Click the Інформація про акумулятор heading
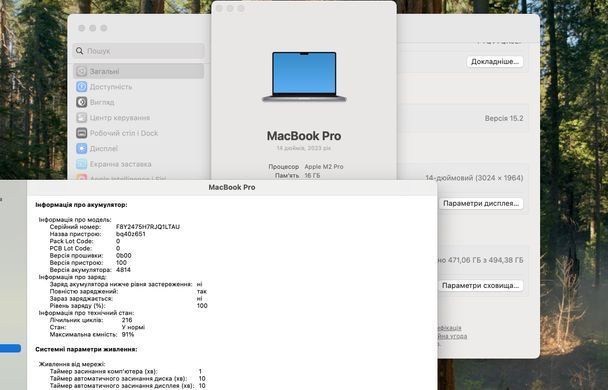This screenshot has height=390, width=608. [81, 205]
